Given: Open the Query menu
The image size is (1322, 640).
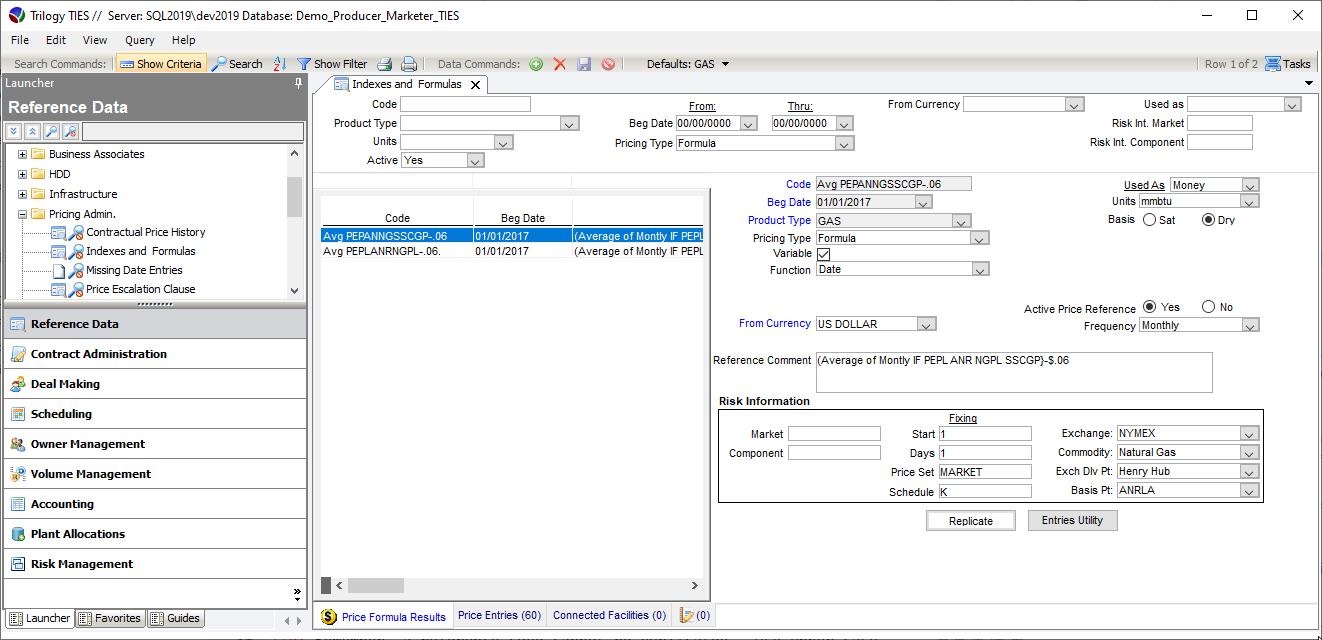Looking at the screenshot, I should (139, 40).
